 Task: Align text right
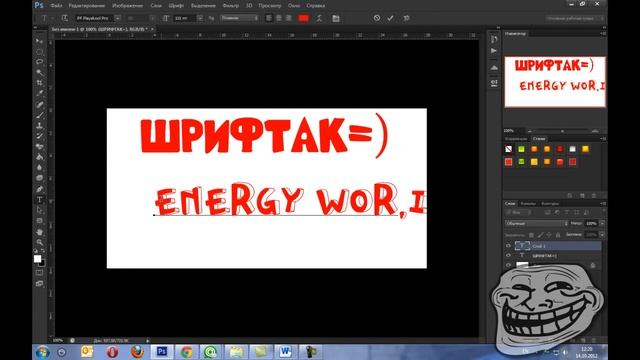point(288,18)
